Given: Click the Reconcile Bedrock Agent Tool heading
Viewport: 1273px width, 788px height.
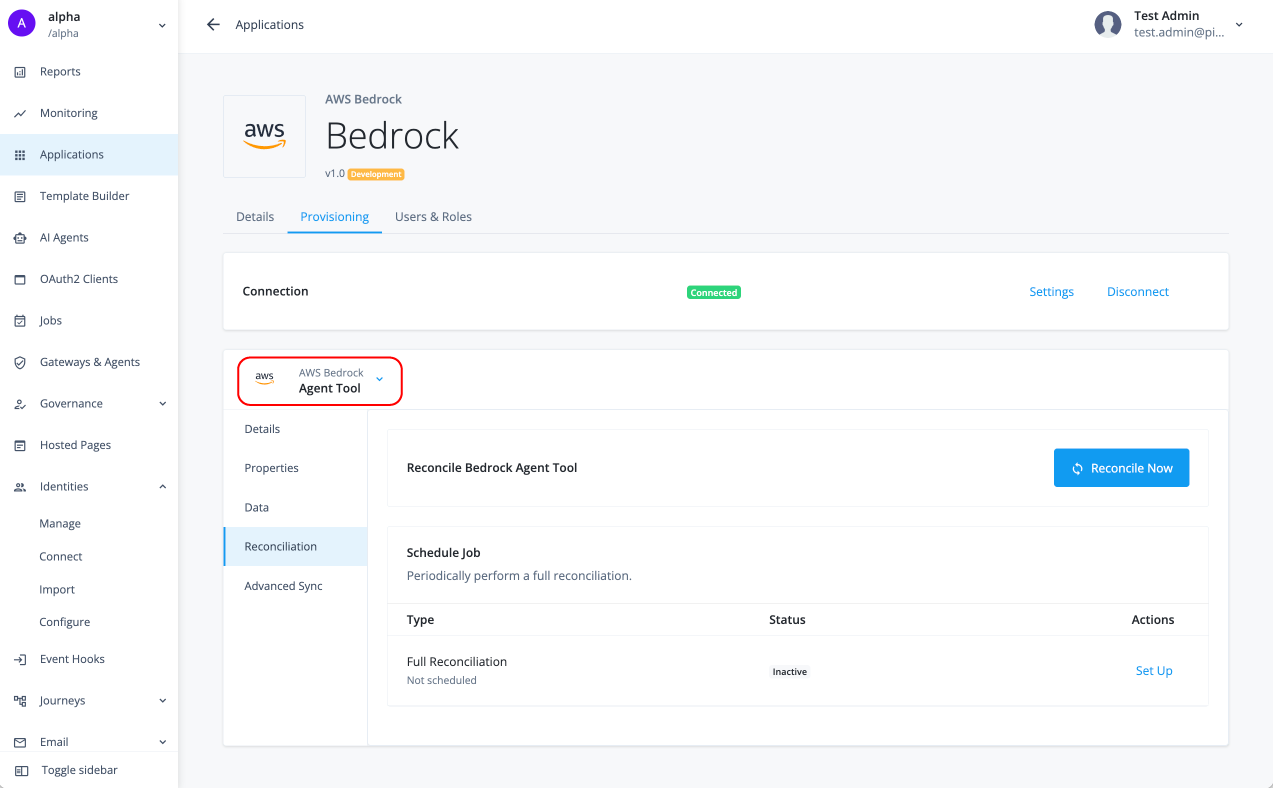Looking at the screenshot, I should coord(492,468).
